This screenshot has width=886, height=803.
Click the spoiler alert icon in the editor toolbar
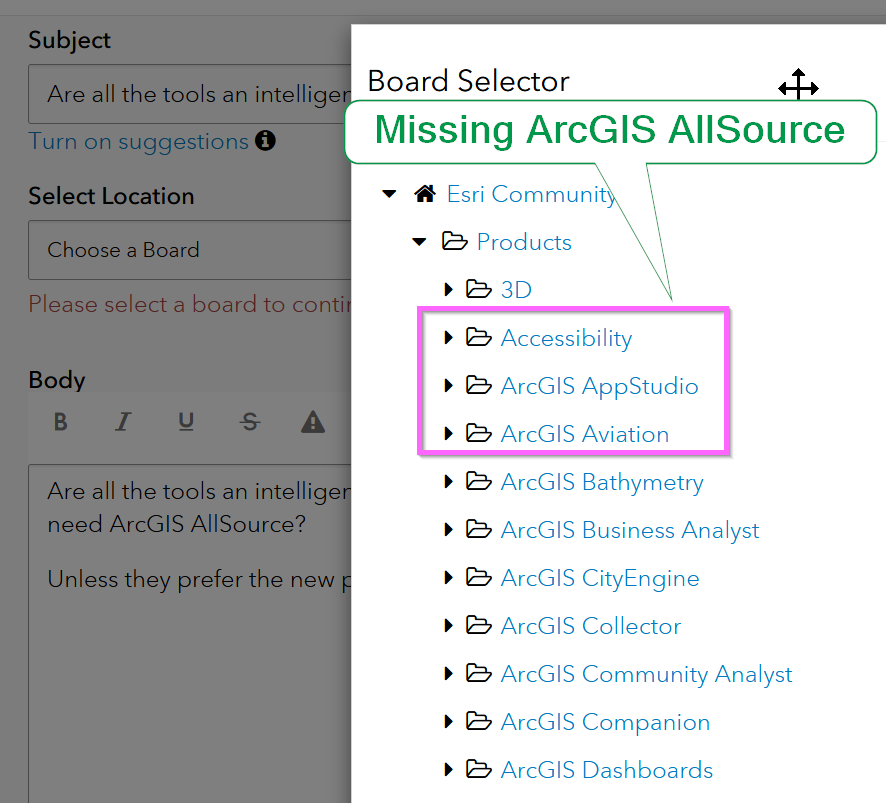(313, 422)
